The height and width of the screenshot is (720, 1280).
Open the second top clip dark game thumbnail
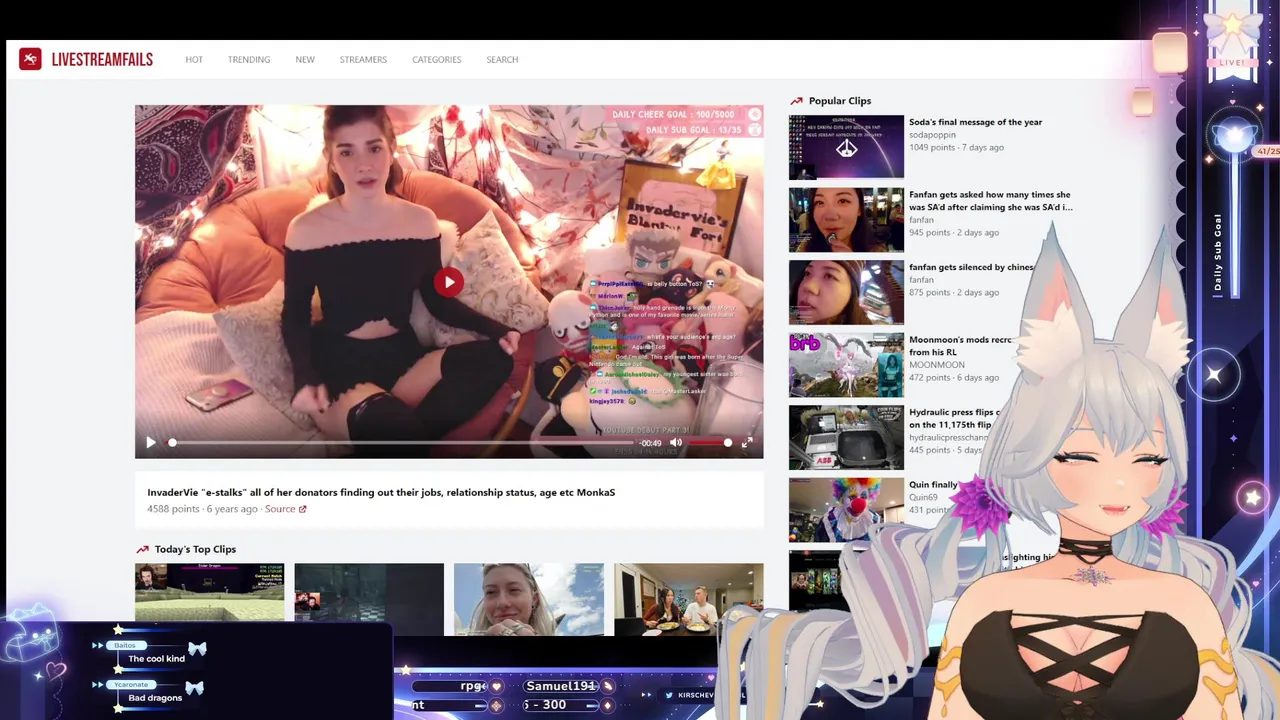pos(369,599)
